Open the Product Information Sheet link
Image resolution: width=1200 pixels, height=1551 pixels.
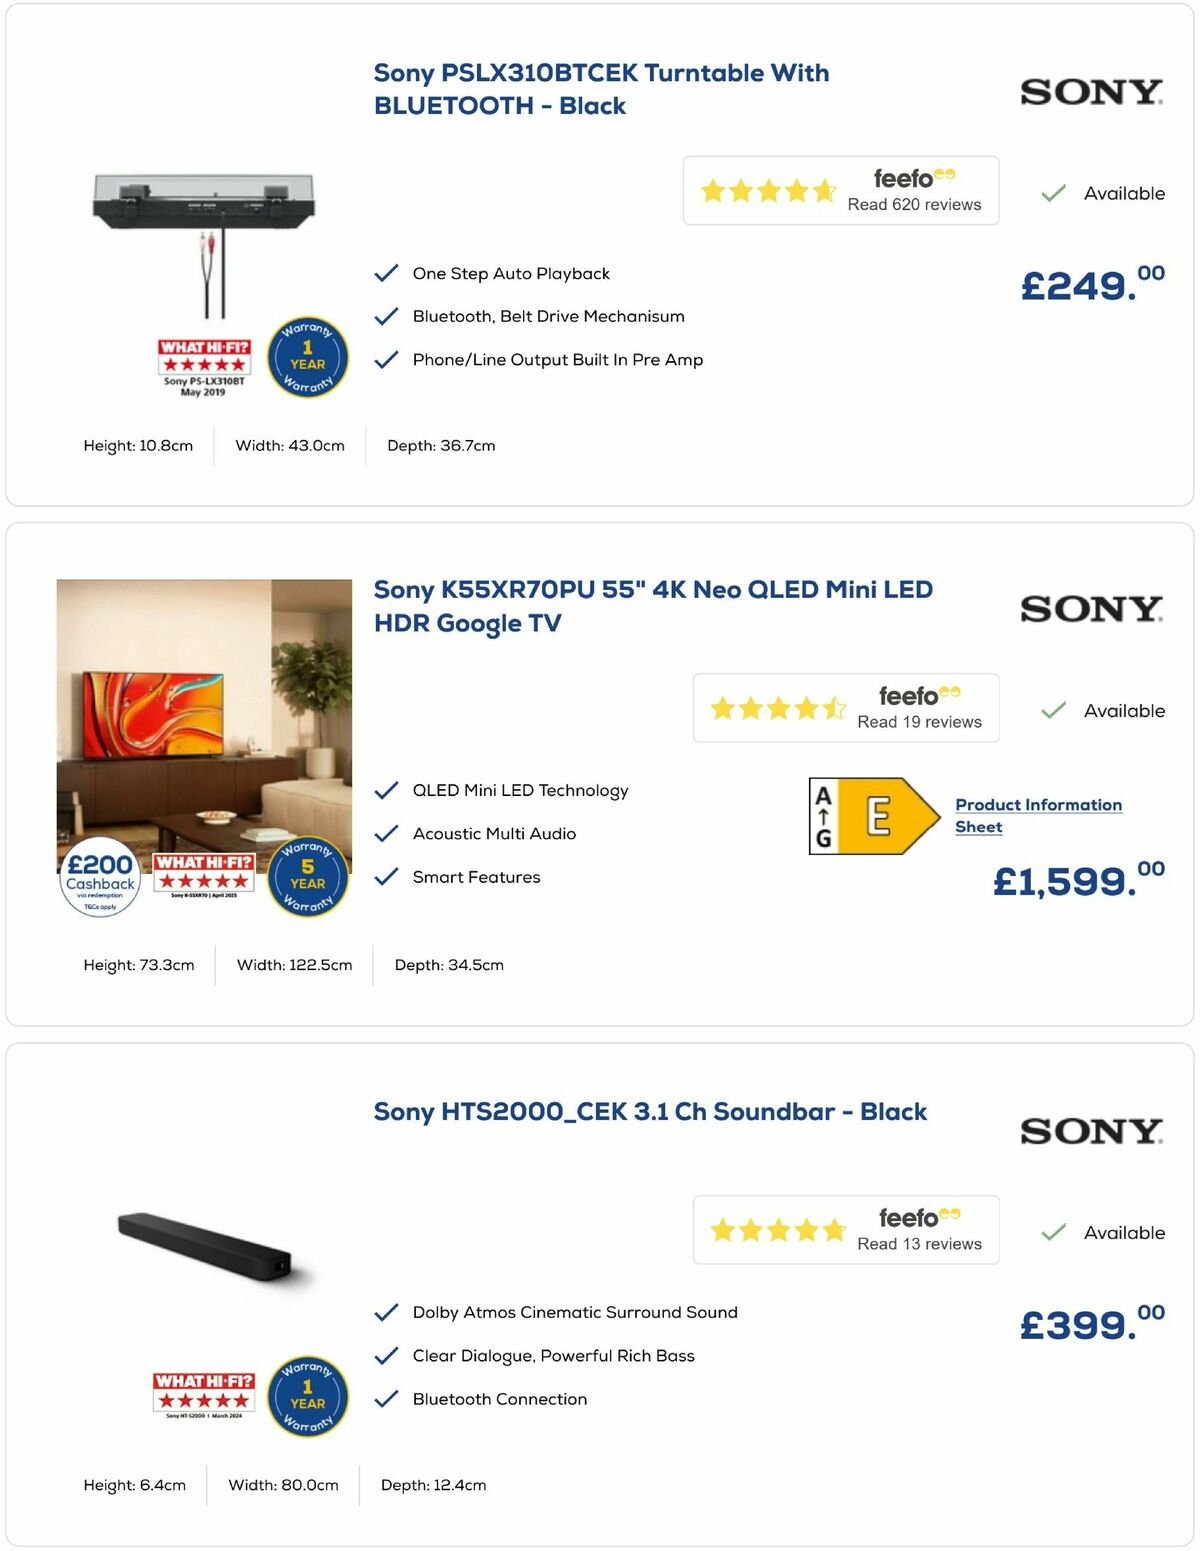coord(1038,815)
